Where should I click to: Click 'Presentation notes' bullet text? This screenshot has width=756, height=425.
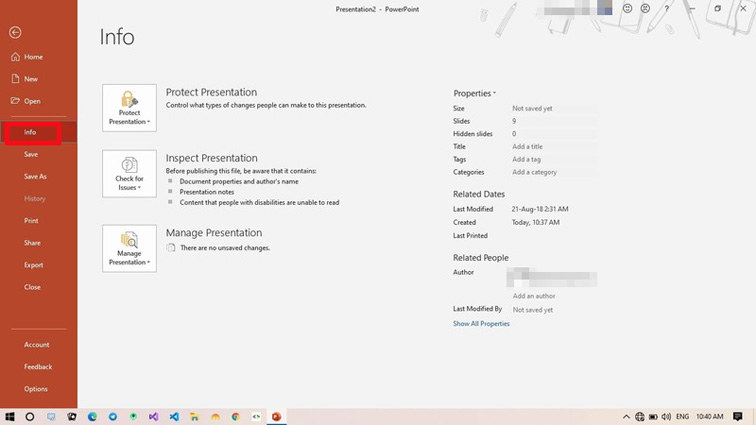click(207, 192)
